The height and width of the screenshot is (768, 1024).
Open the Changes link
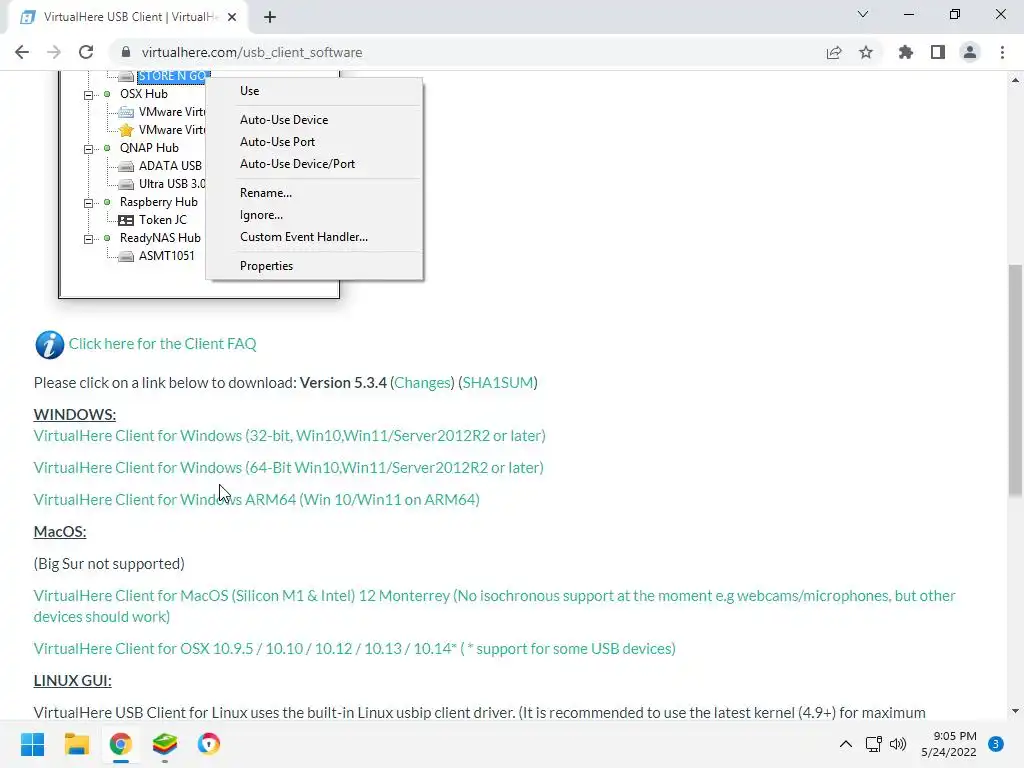423,383
